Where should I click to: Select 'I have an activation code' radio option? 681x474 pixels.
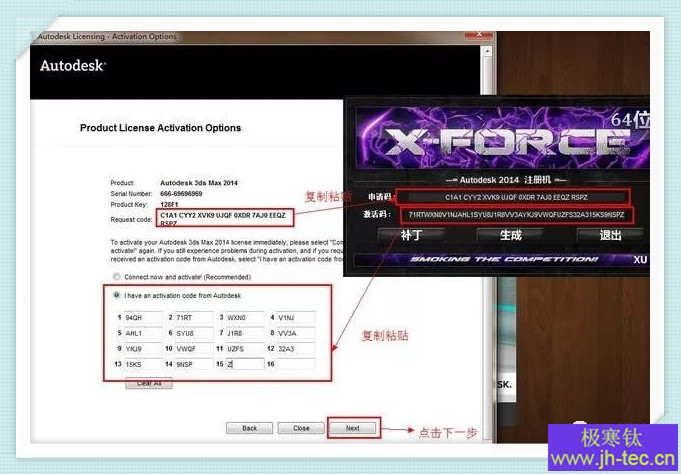tap(116, 295)
